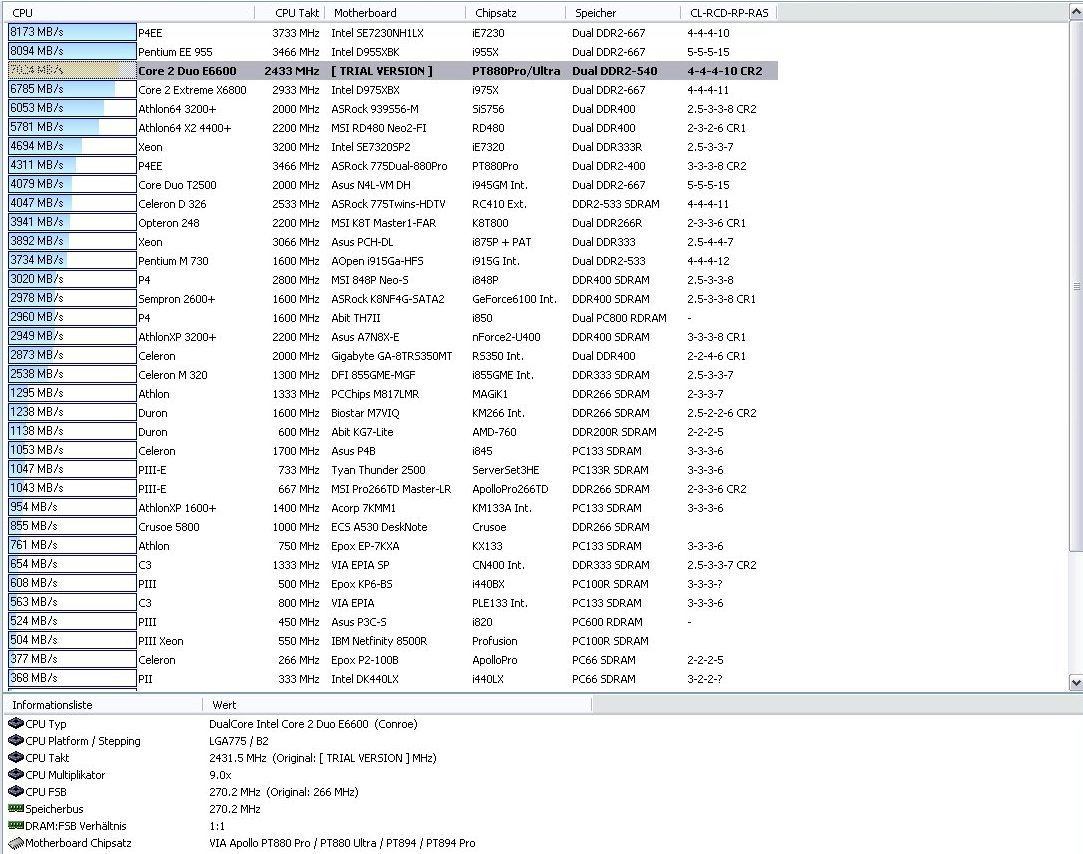The image size is (1083, 854).
Task: Click the vertical scrollbar thumb of benchmark list
Action: click(x=1075, y=285)
